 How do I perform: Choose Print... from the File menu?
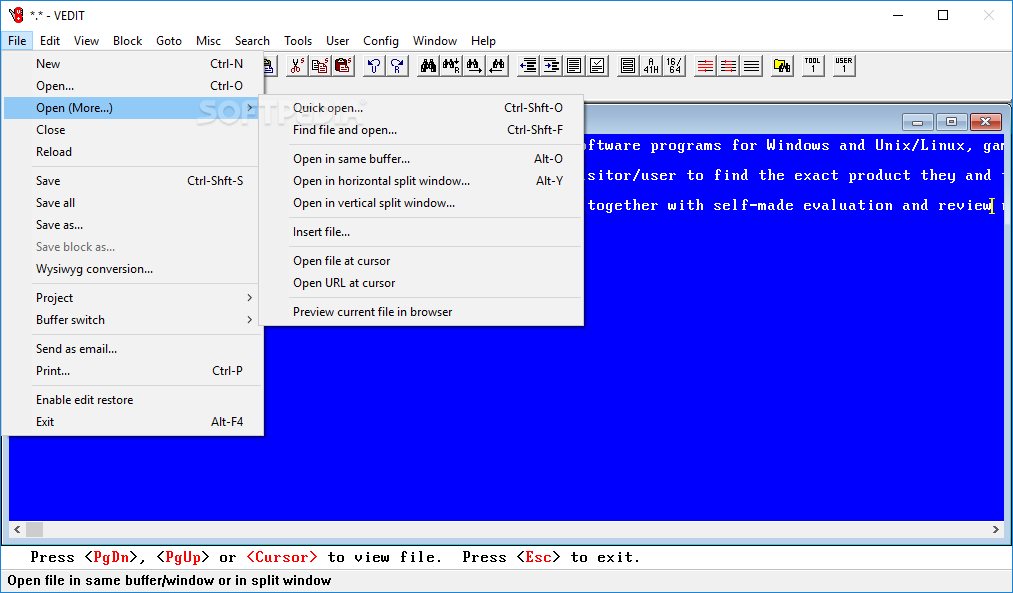133,370
